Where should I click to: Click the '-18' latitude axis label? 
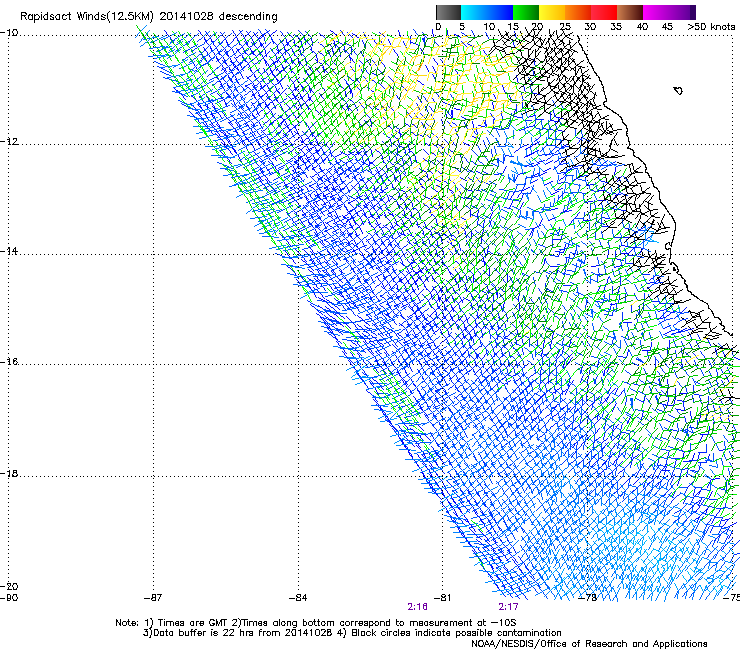tap(9, 473)
